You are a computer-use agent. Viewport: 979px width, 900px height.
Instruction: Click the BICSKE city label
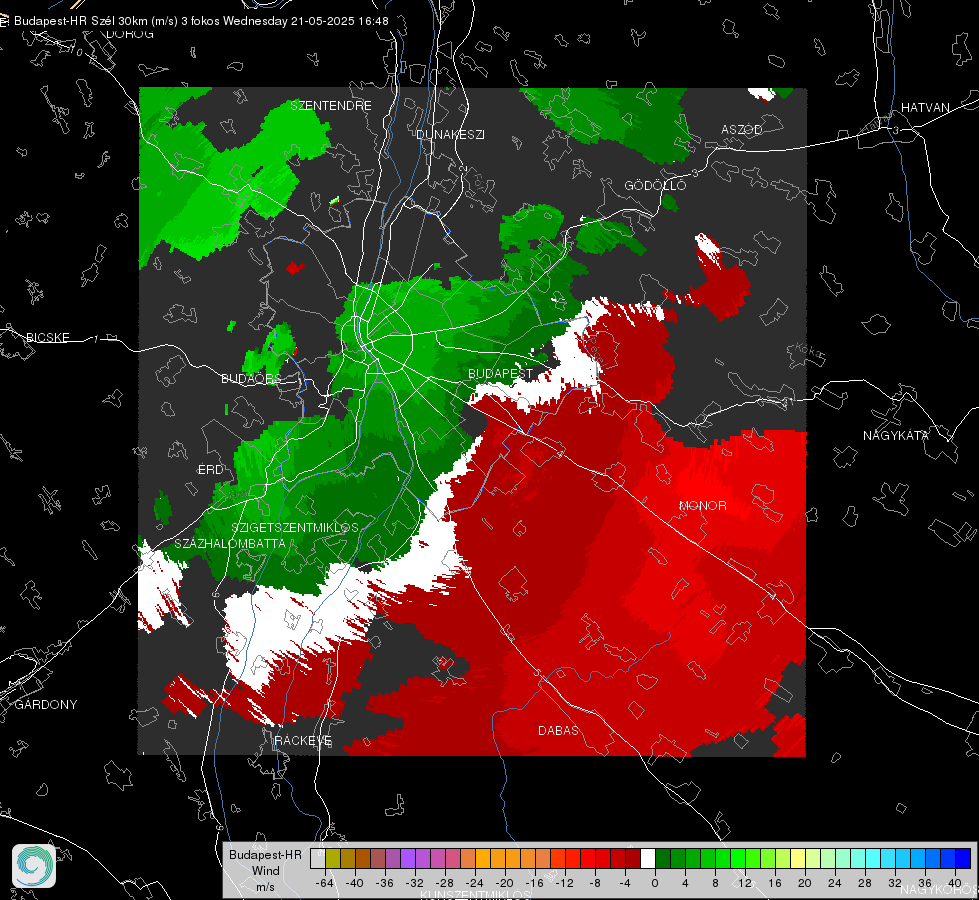(x=48, y=337)
